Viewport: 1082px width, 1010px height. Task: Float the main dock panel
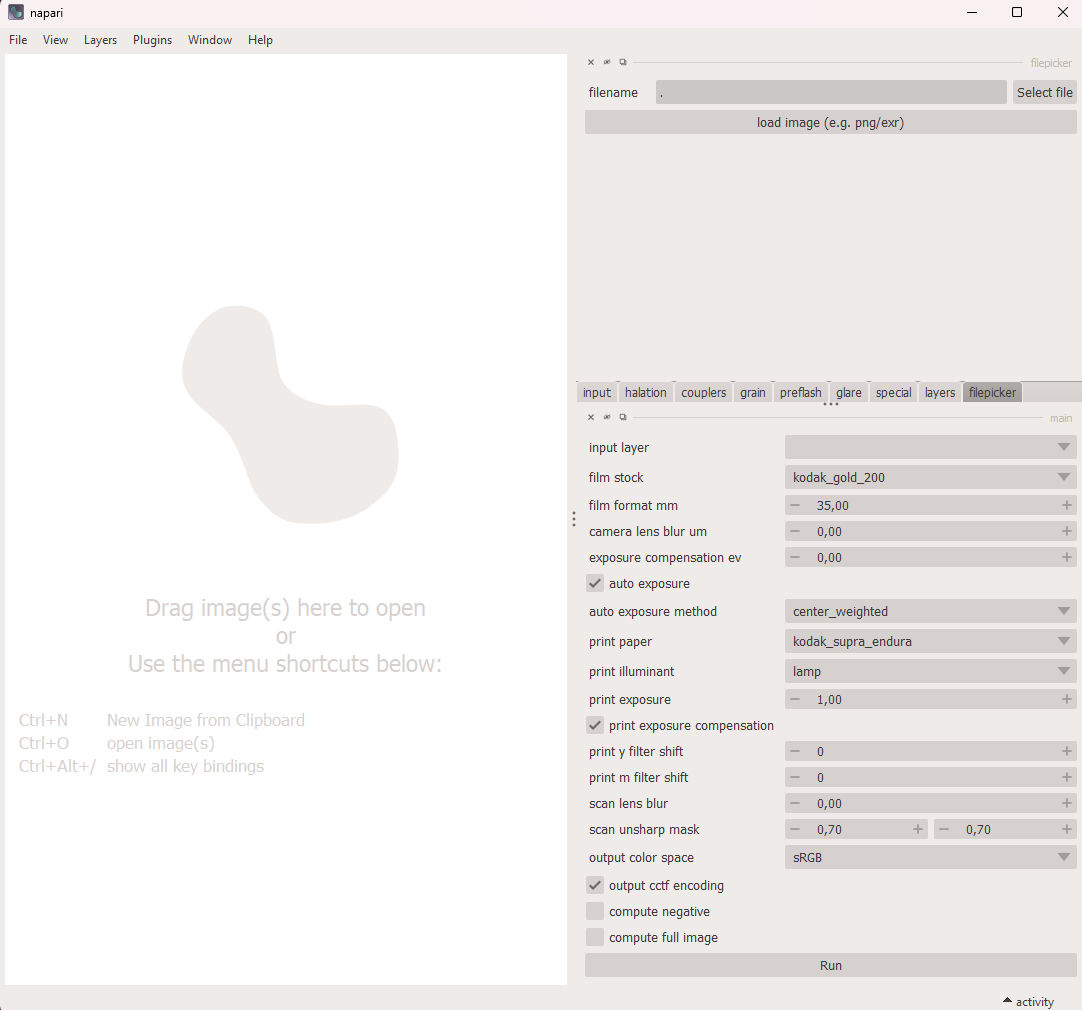click(623, 417)
